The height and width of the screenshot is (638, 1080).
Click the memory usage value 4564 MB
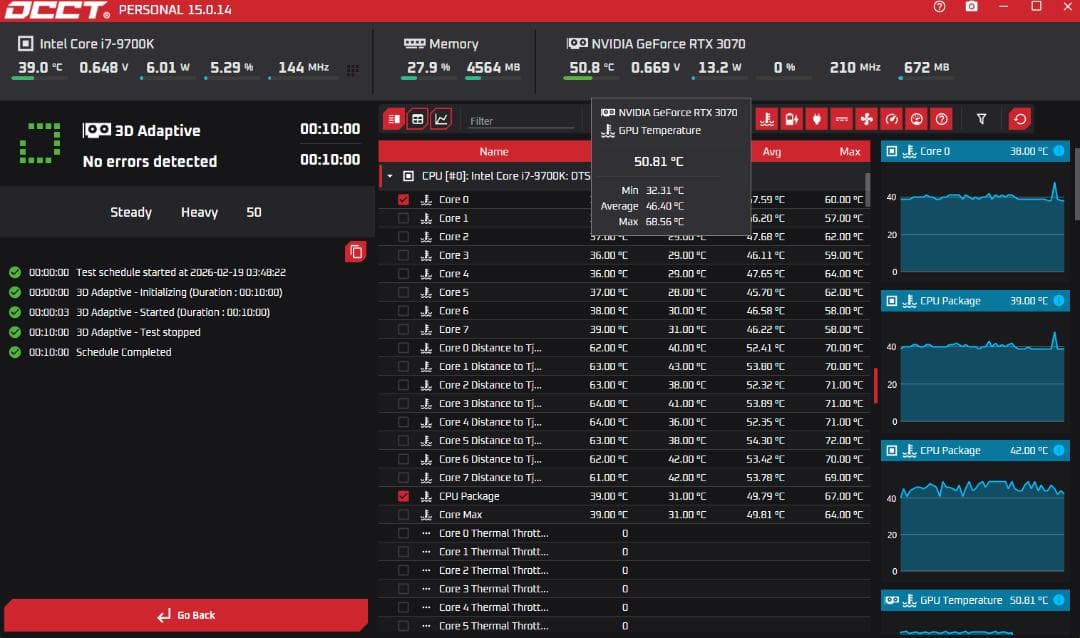point(493,68)
